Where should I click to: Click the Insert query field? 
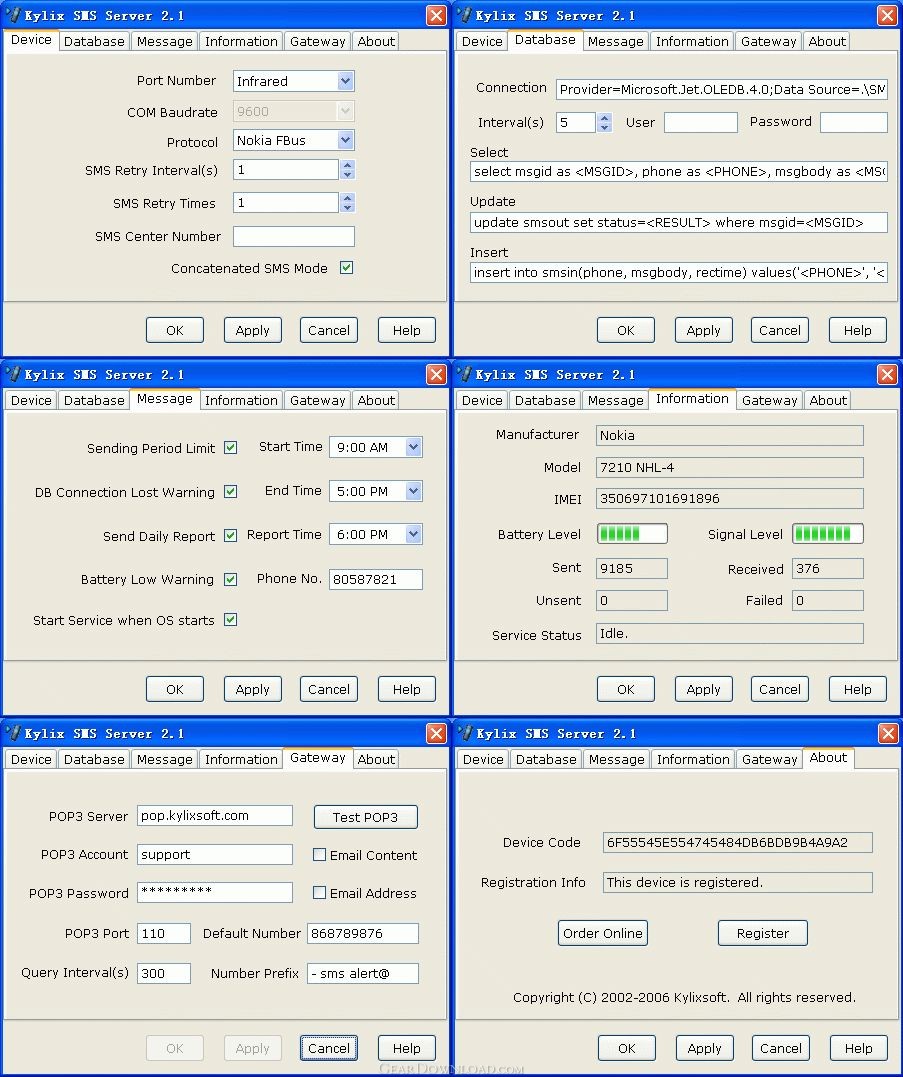click(679, 273)
